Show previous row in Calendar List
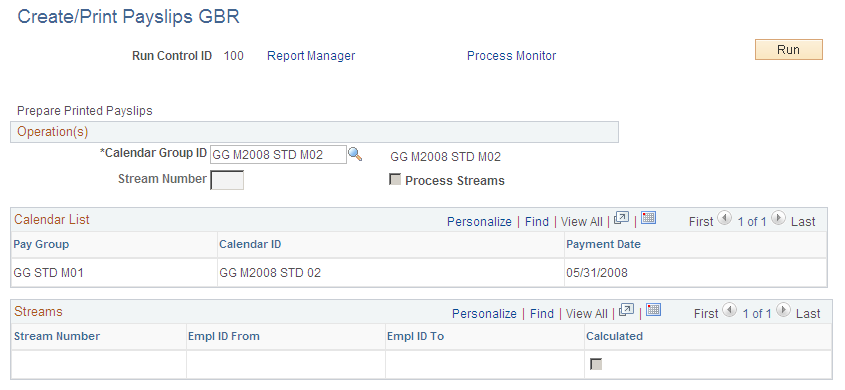845x390 pixels. (x=725, y=218)
